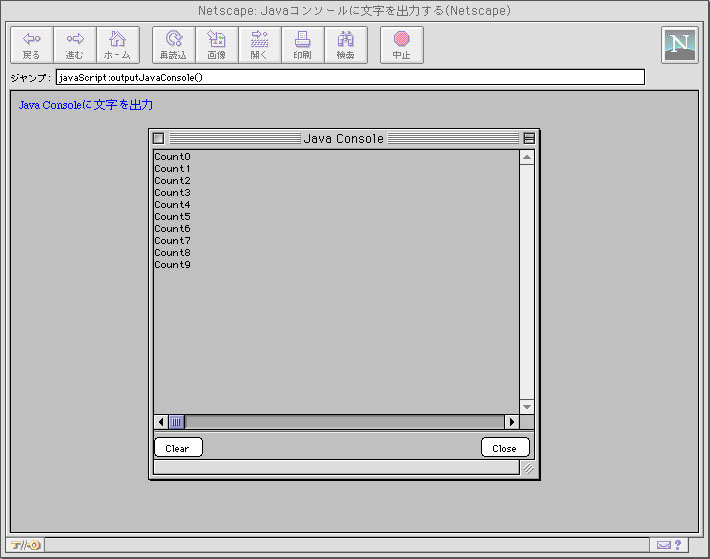Click the console's horizontal scroll right arrow
The height and width of the screenshot is (559, 710).
(512, 422)
